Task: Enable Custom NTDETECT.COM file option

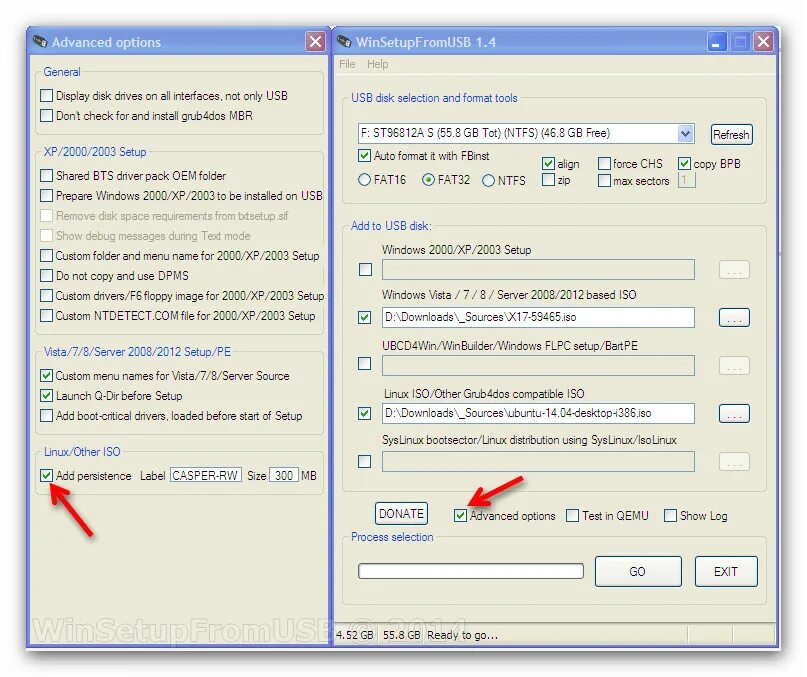Action: [46, 315]
